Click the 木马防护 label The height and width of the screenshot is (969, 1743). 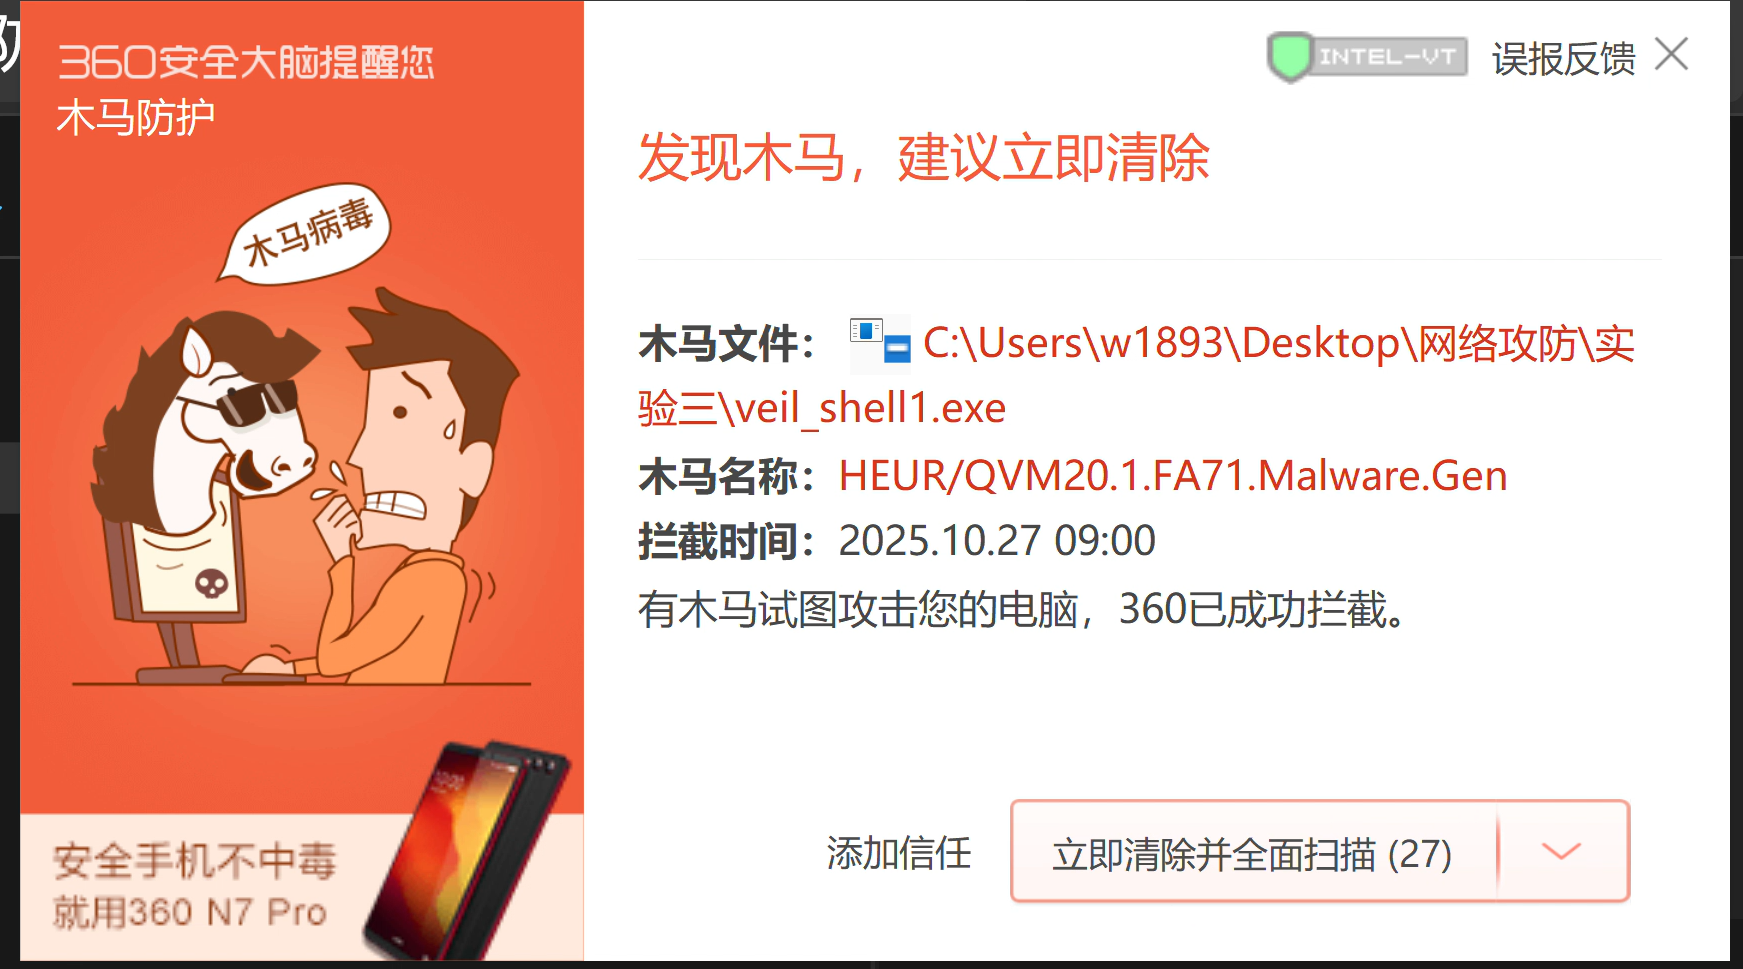click(x=136, y=118)
